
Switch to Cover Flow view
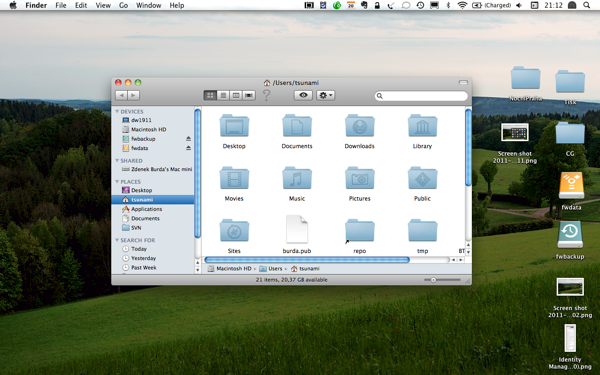point(249,95)
